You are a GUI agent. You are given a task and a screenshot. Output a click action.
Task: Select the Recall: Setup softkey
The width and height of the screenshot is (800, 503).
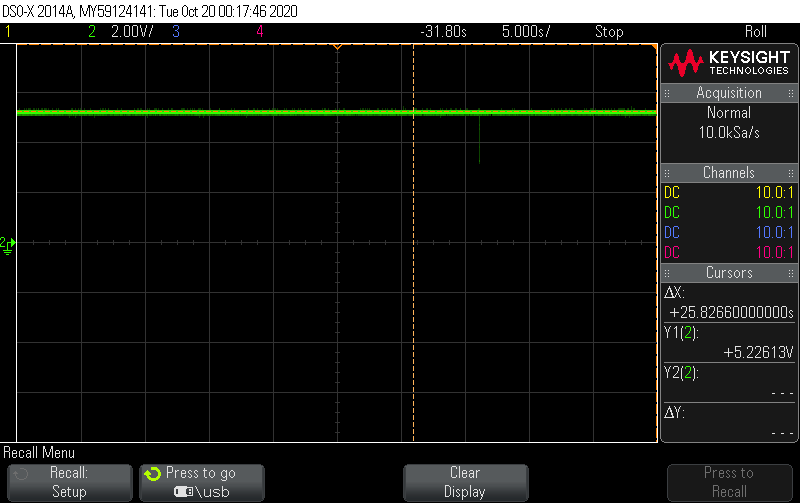coord(69,483)
